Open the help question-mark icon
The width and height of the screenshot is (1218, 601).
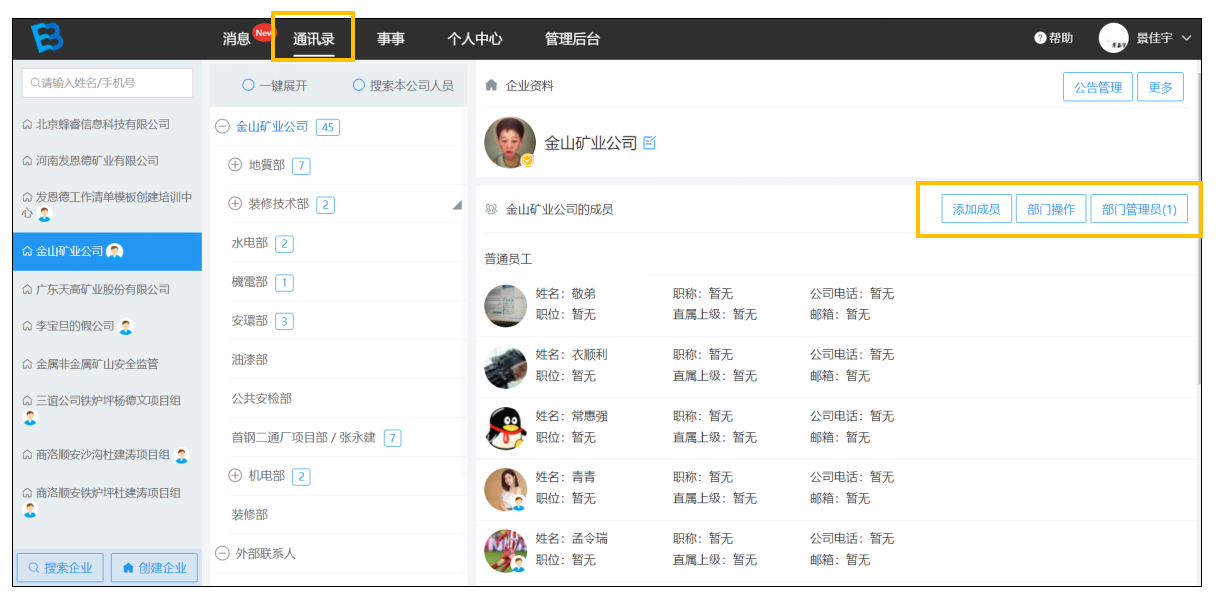coord(1040,38)
